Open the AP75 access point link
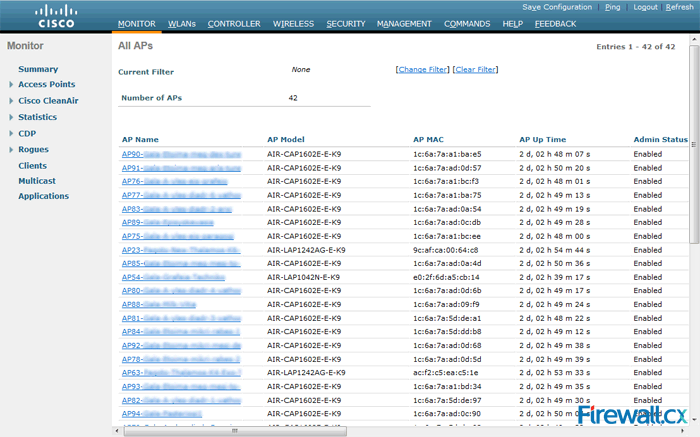The height and width of the screenshot is (437, 700). tap(178, 237)
